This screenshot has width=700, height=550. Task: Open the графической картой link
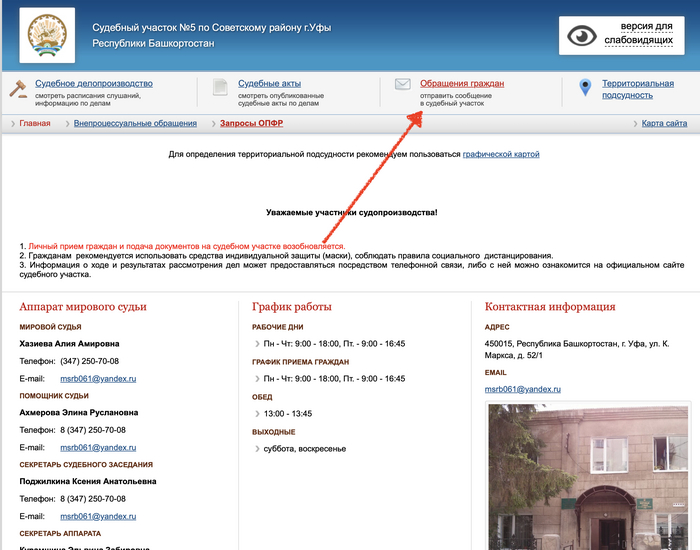[501, 154]
